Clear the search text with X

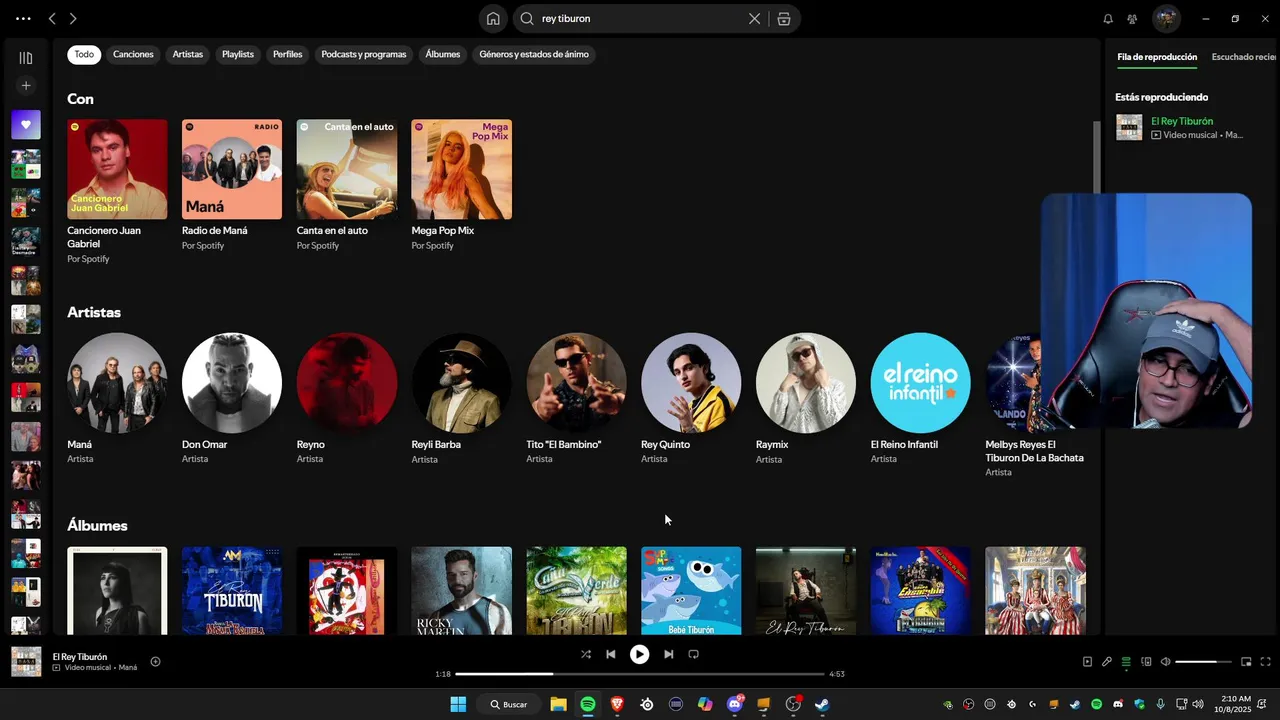point(754,18)
